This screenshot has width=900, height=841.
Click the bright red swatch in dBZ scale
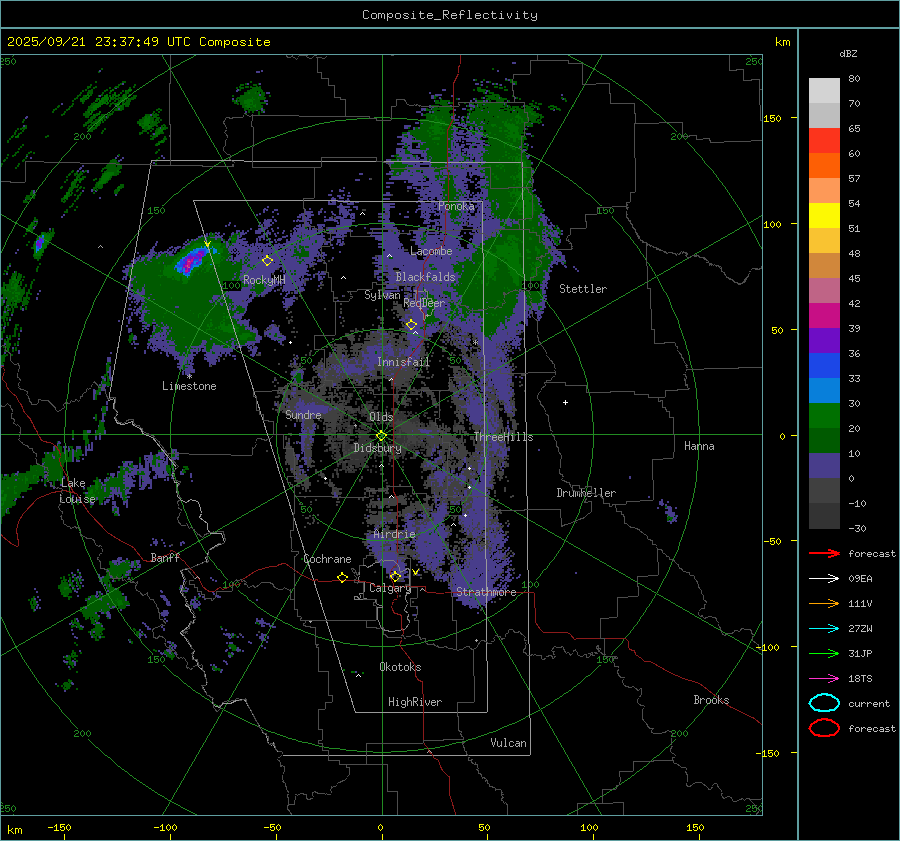[824, 141]
